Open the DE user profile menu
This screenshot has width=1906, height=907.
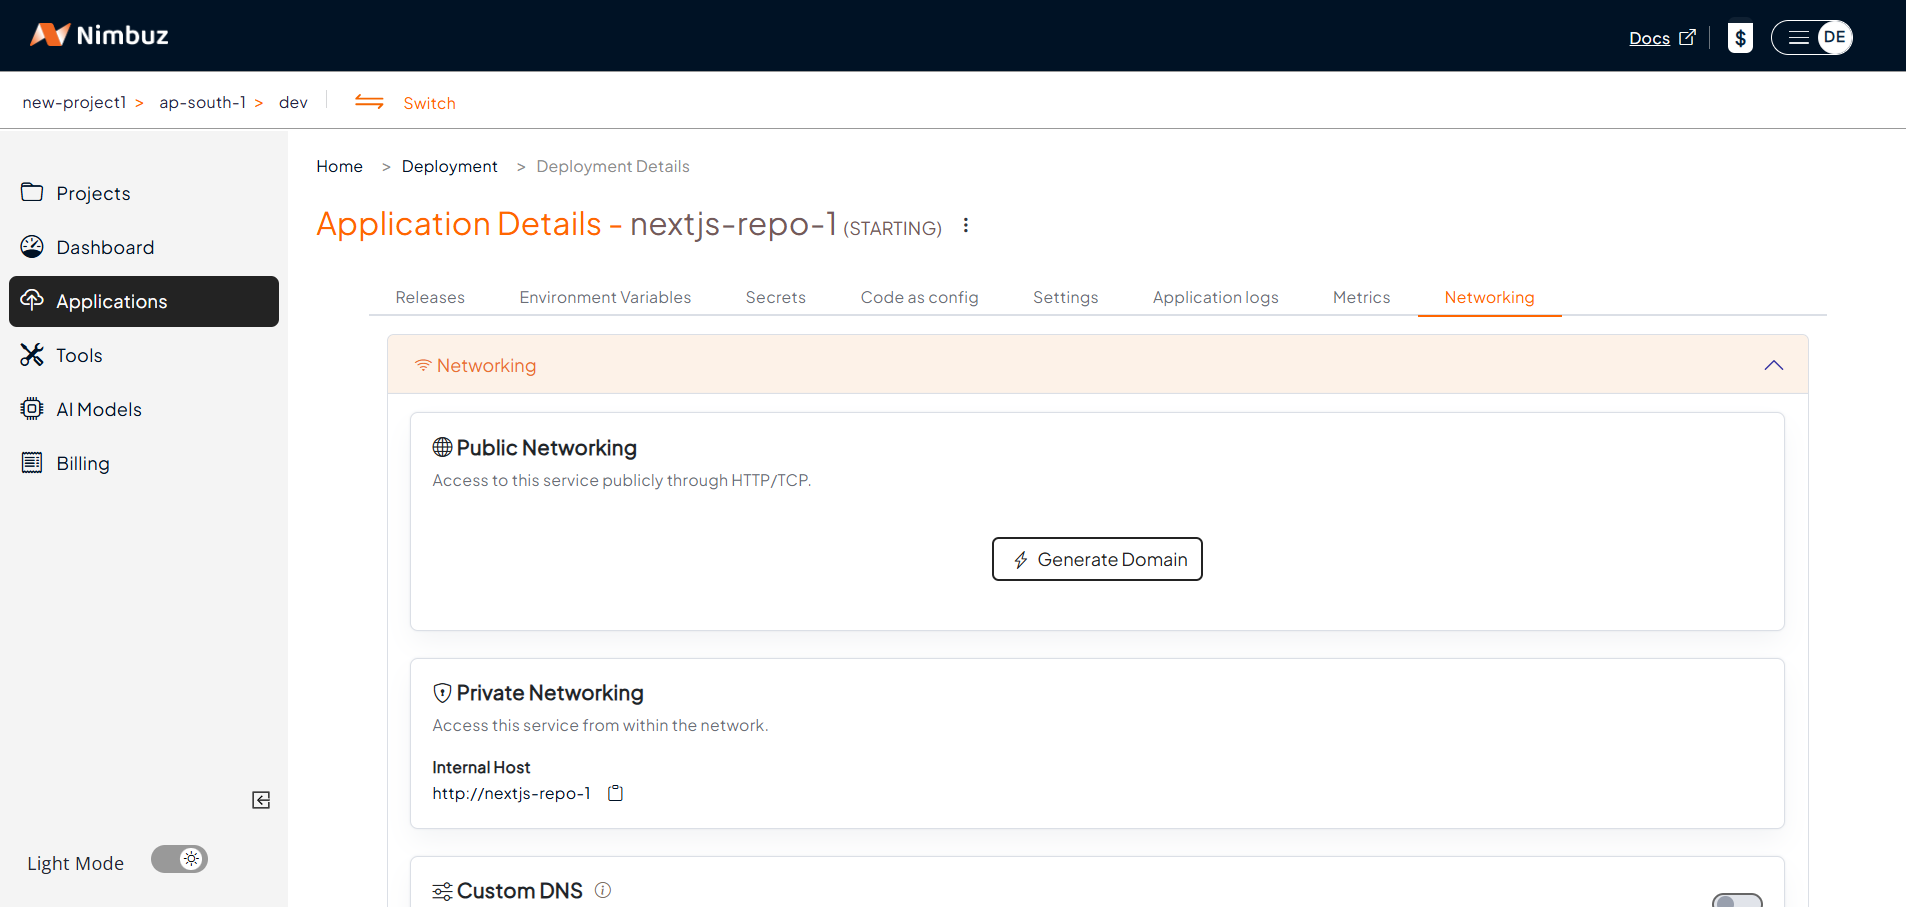click(x=1833, y=38)
